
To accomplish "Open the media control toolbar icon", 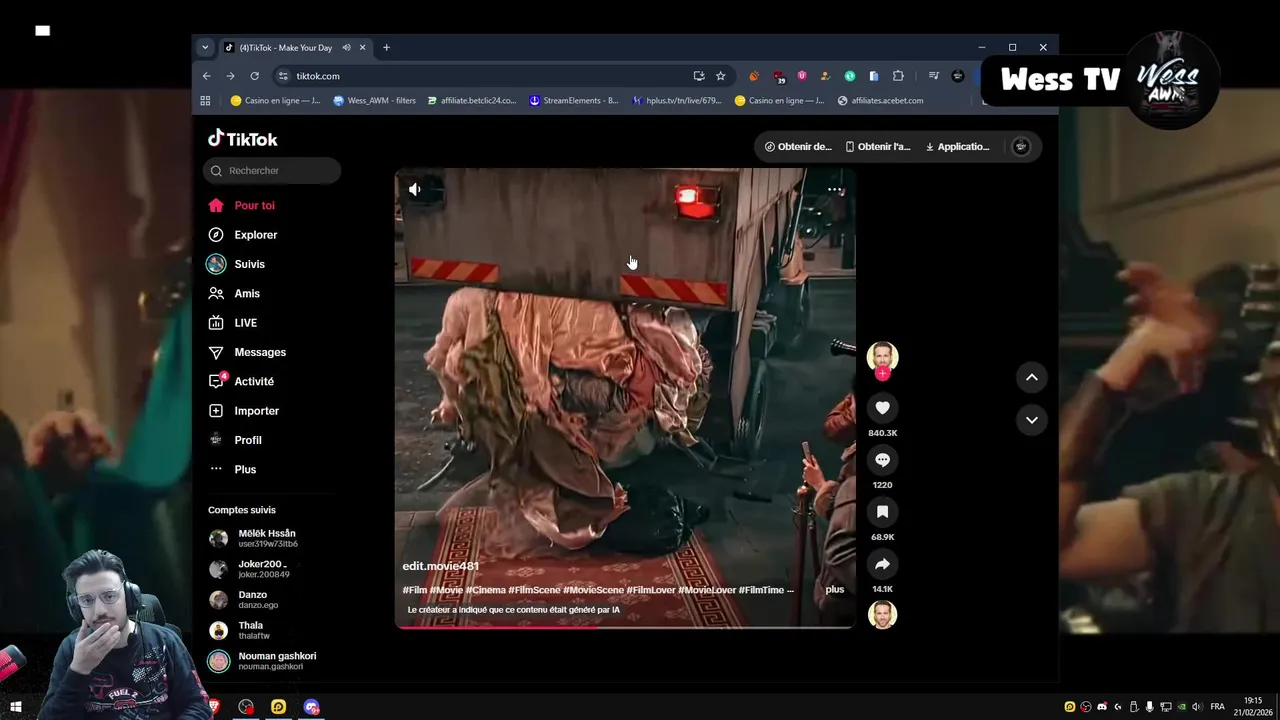I will pyautogui.click(x=933, y=76).
